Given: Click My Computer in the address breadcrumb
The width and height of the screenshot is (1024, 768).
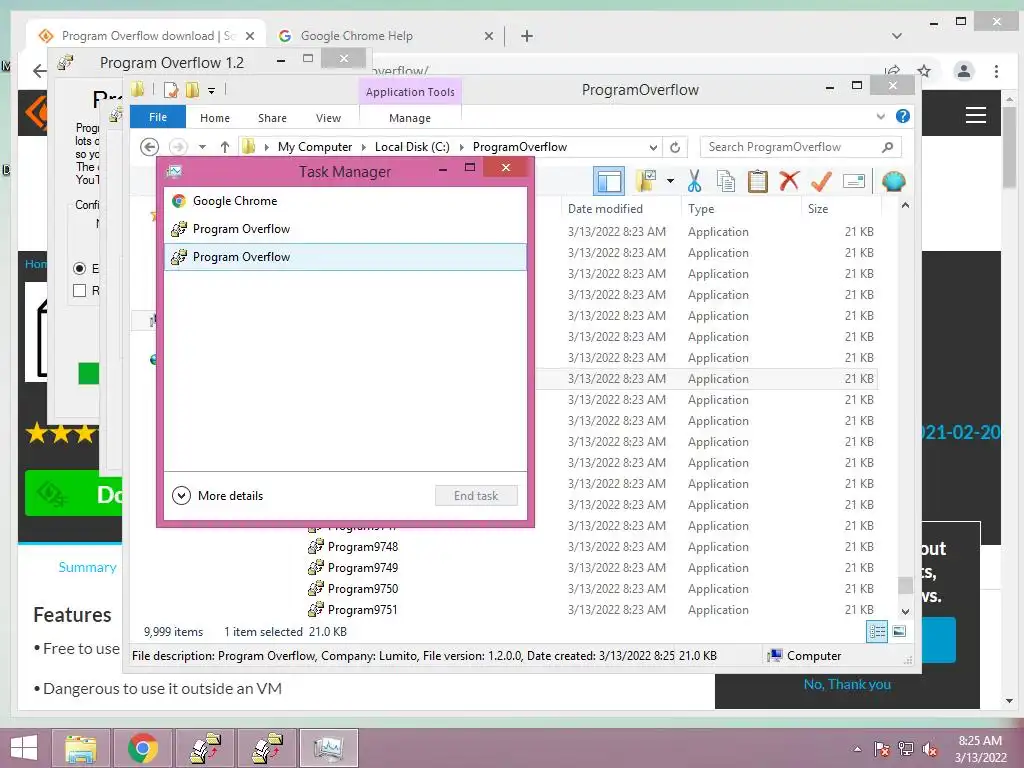Looking at the screenshot, I should 315,147.
